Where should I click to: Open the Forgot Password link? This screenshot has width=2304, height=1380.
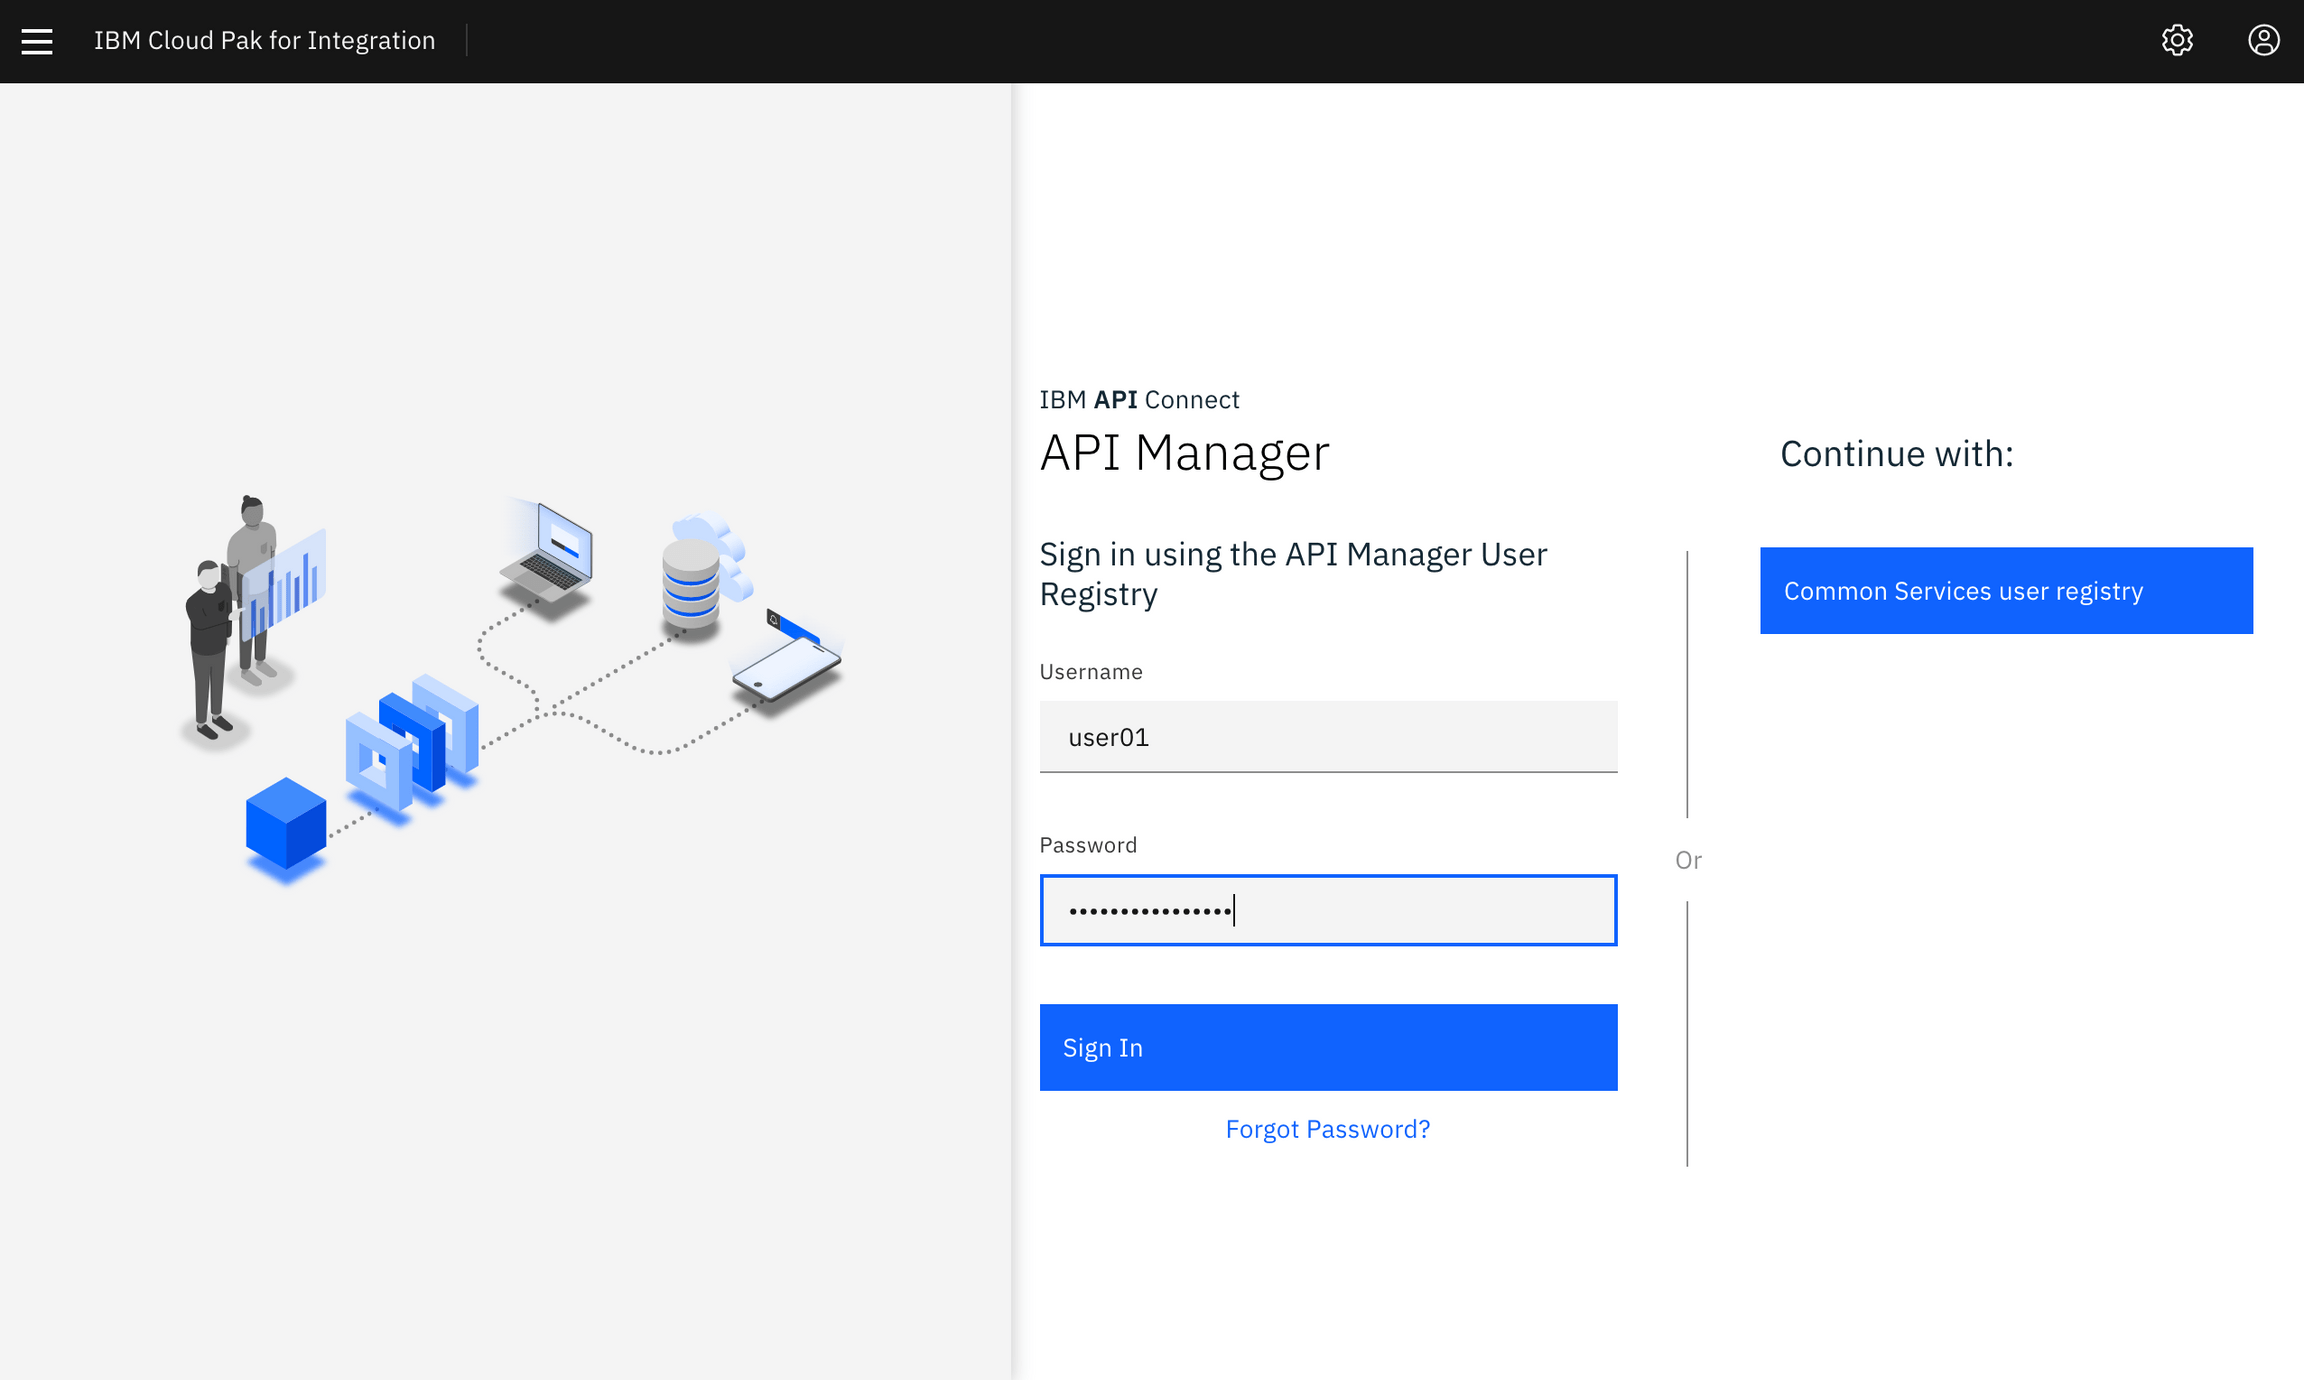click(x=1328, y=1128)
